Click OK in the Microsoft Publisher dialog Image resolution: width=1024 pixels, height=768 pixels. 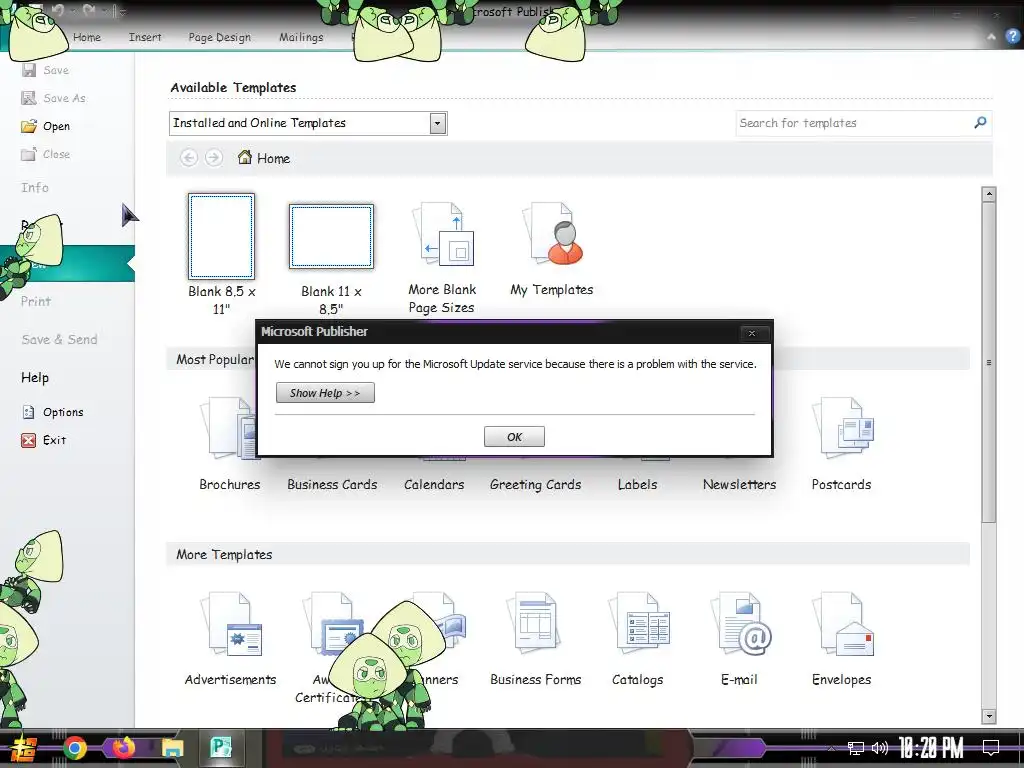point(514,437)
